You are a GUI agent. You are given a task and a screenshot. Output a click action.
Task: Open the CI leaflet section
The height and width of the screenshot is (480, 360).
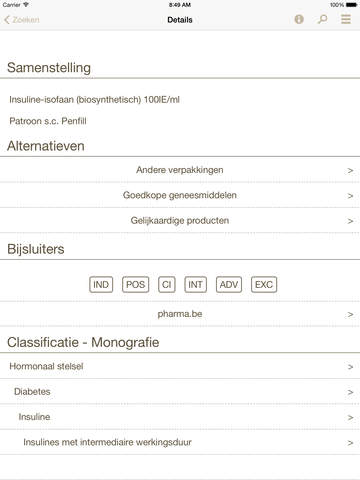click(x=167, y=285)
